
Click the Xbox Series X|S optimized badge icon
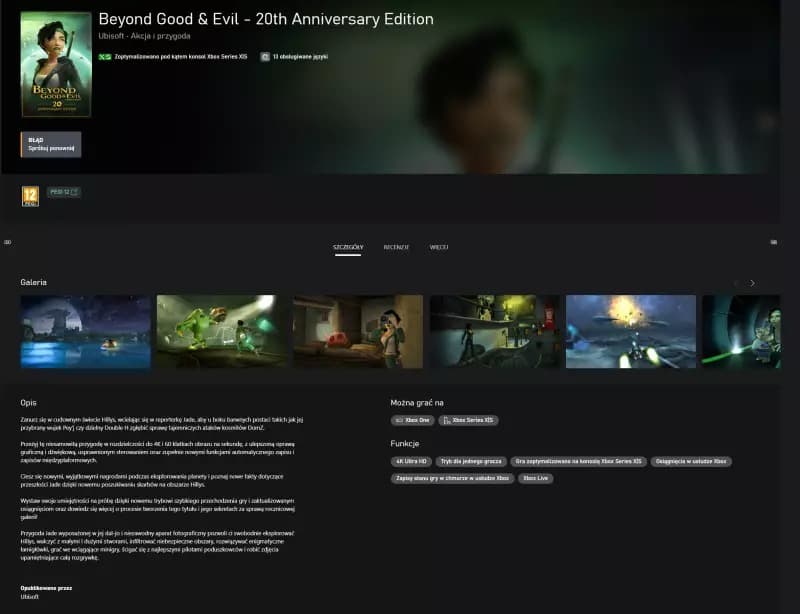click(x=105, y=57)
